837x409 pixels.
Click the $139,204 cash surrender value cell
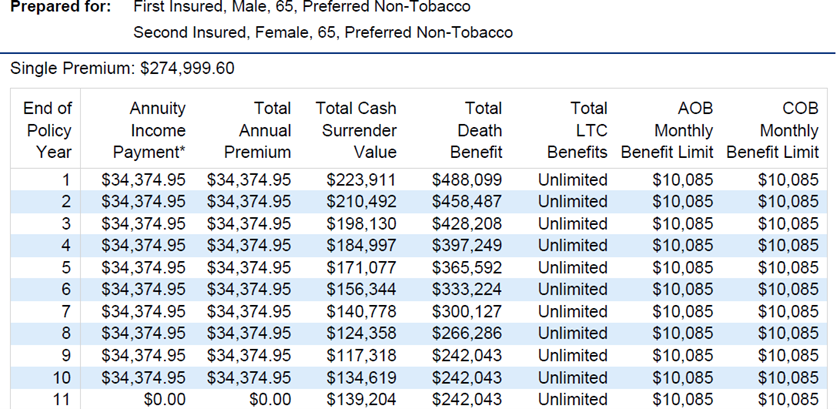coord(362,399)
